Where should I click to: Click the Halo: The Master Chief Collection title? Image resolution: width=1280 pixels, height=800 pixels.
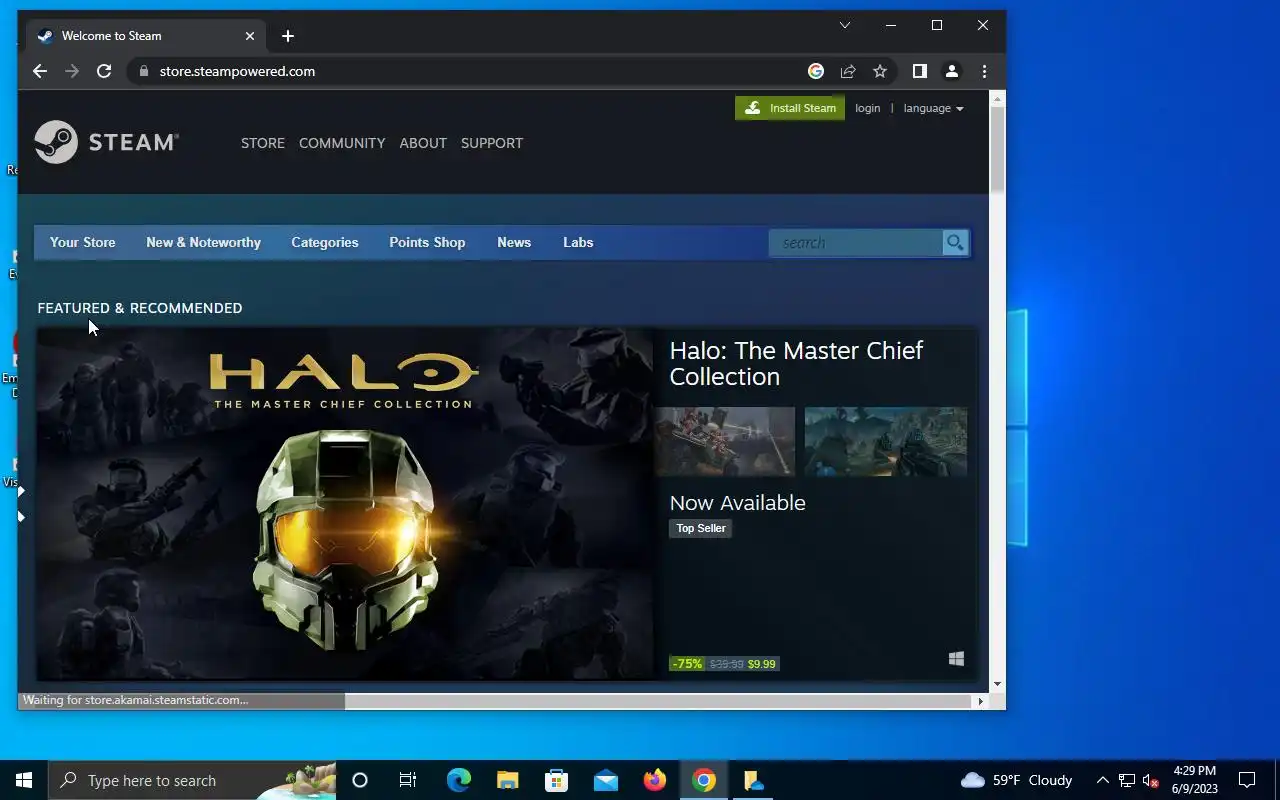point(796,363)
